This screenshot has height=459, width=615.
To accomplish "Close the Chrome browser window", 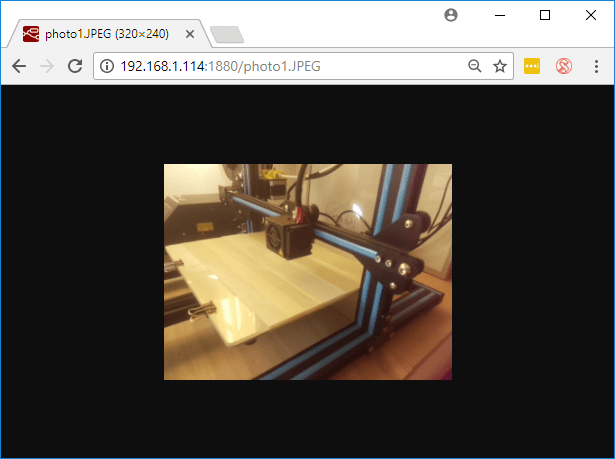I will coord(591,15).
